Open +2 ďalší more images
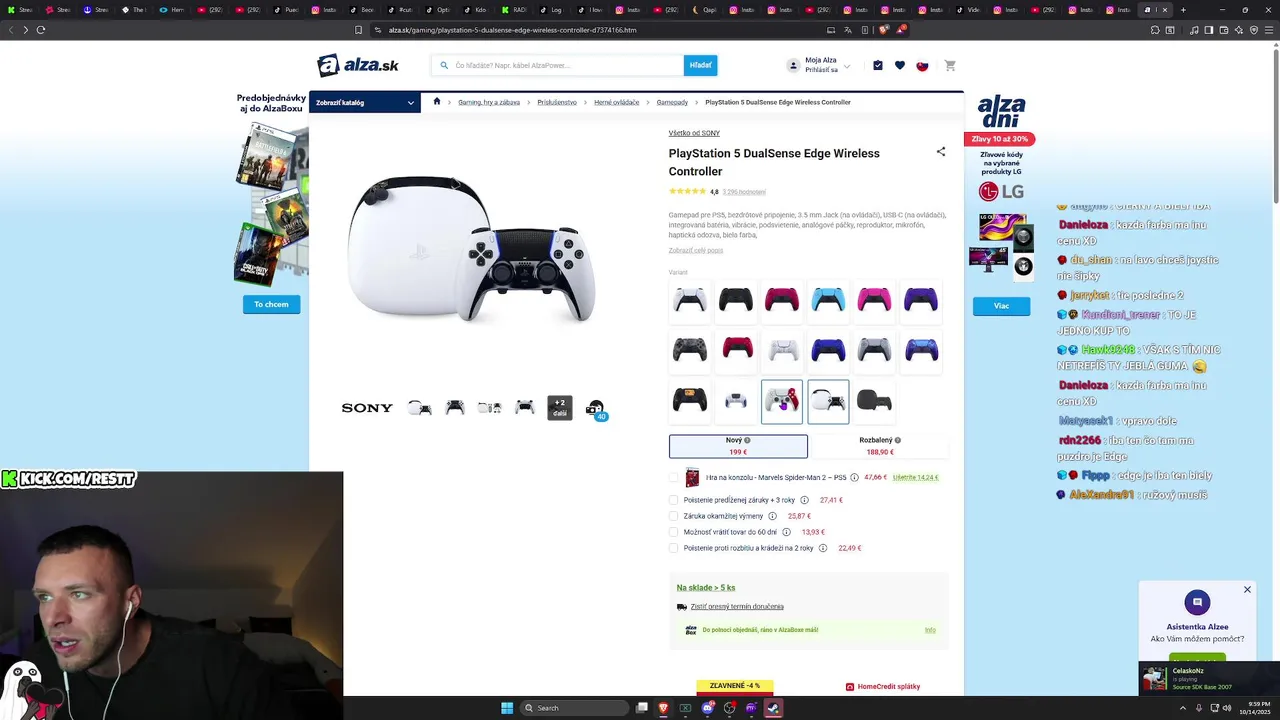Image resolution: width=1280 pixels, height=720 pixels. [560, 408]
